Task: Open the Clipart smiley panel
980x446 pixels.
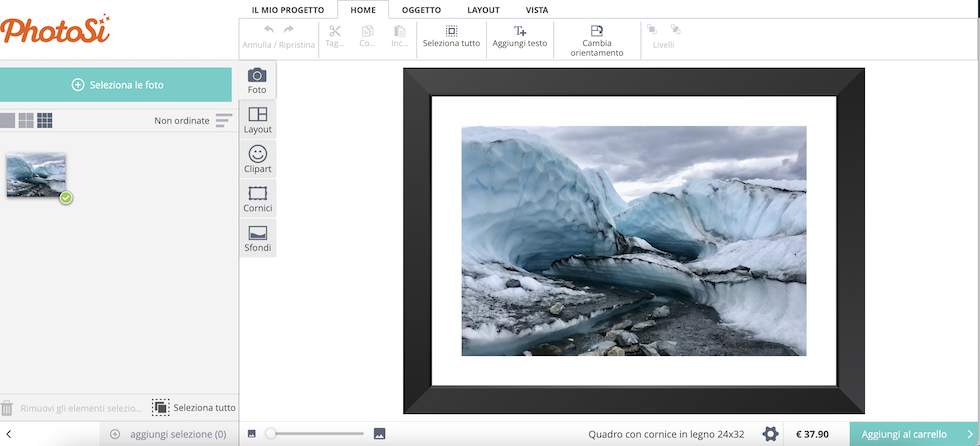Action: pos(257,160)
